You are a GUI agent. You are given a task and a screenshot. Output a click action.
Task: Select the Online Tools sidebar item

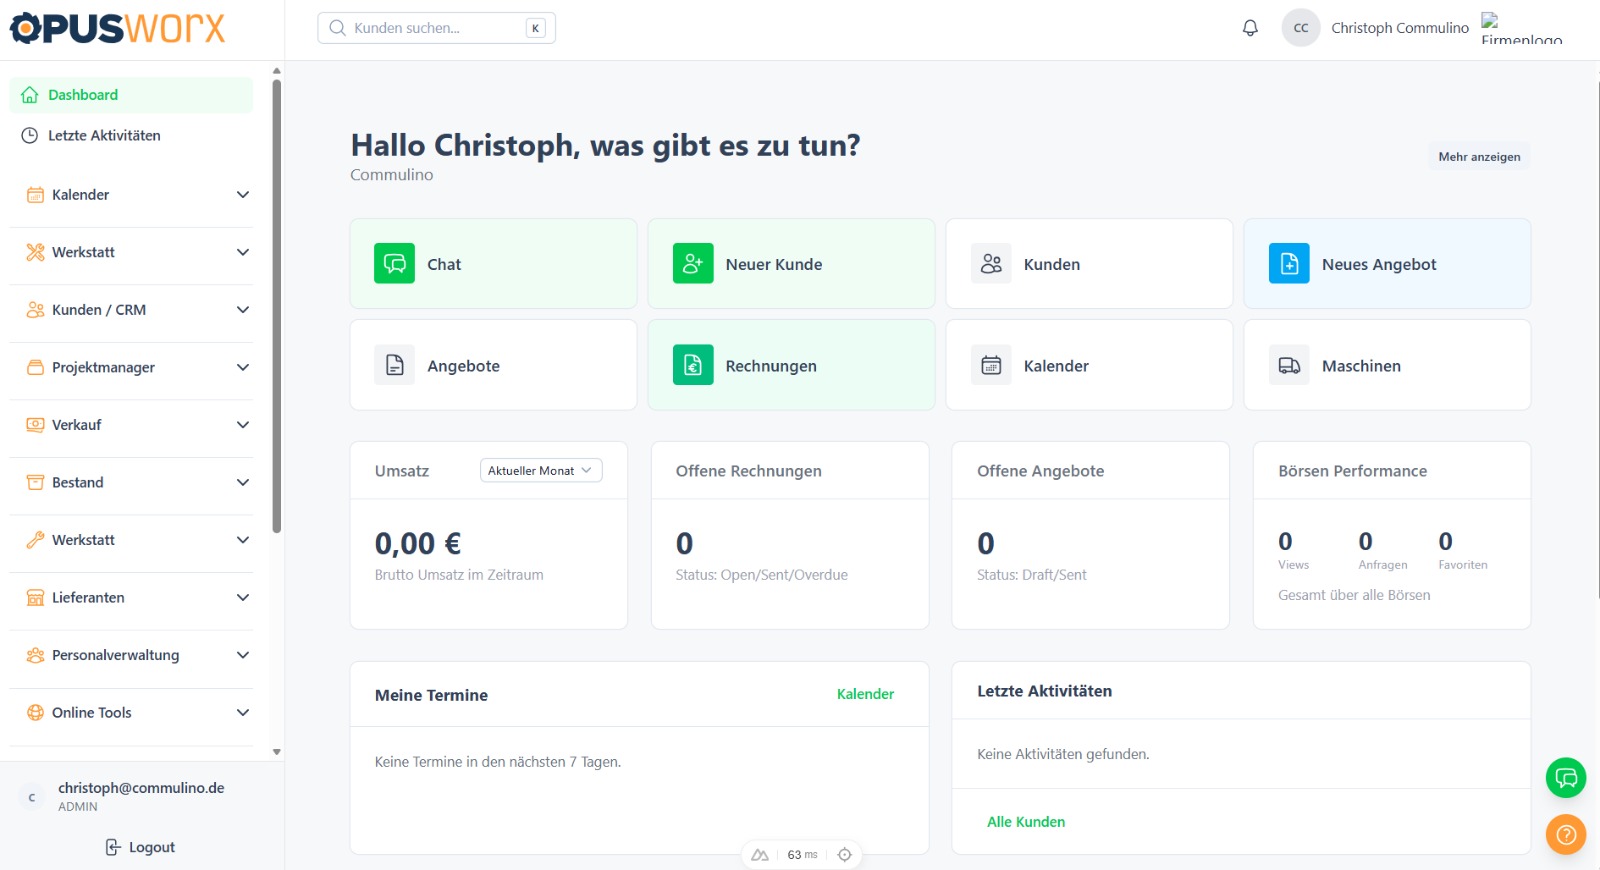click(x=131, y=713)
